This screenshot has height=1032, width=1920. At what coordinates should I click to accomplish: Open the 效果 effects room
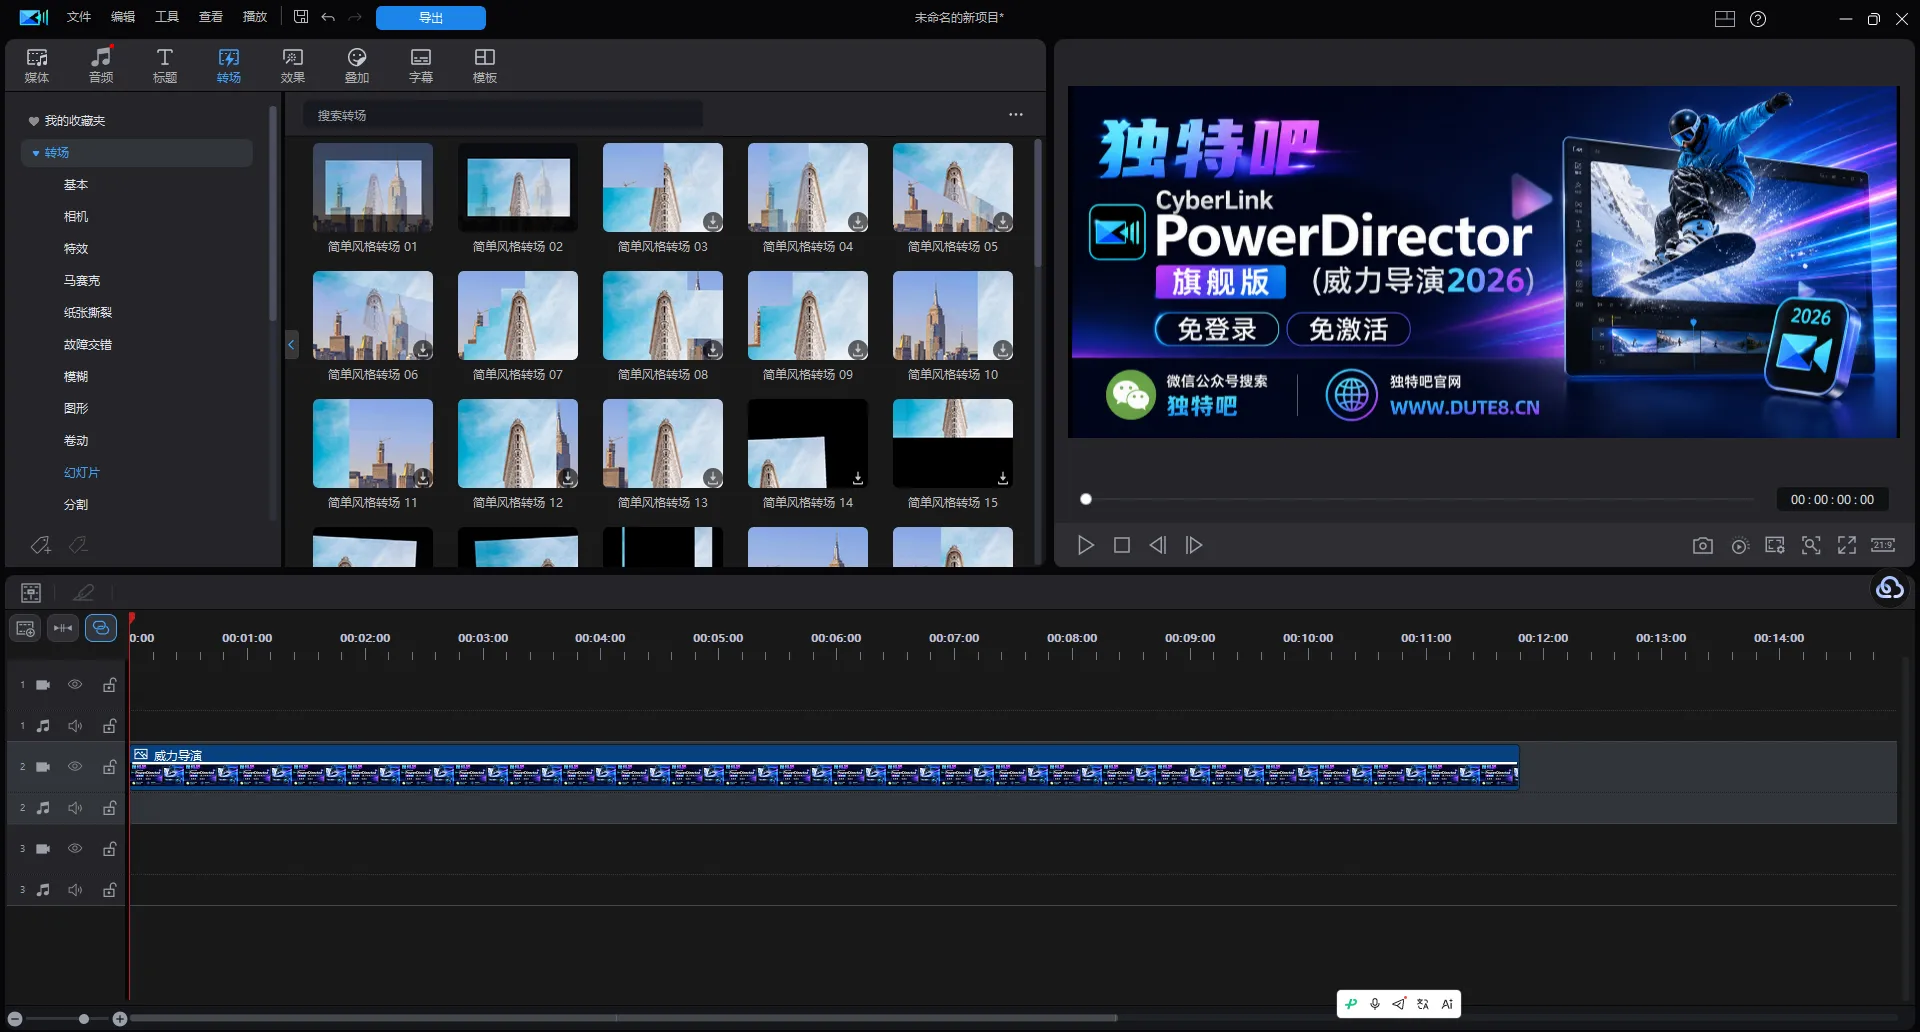[x=293, y=65]
